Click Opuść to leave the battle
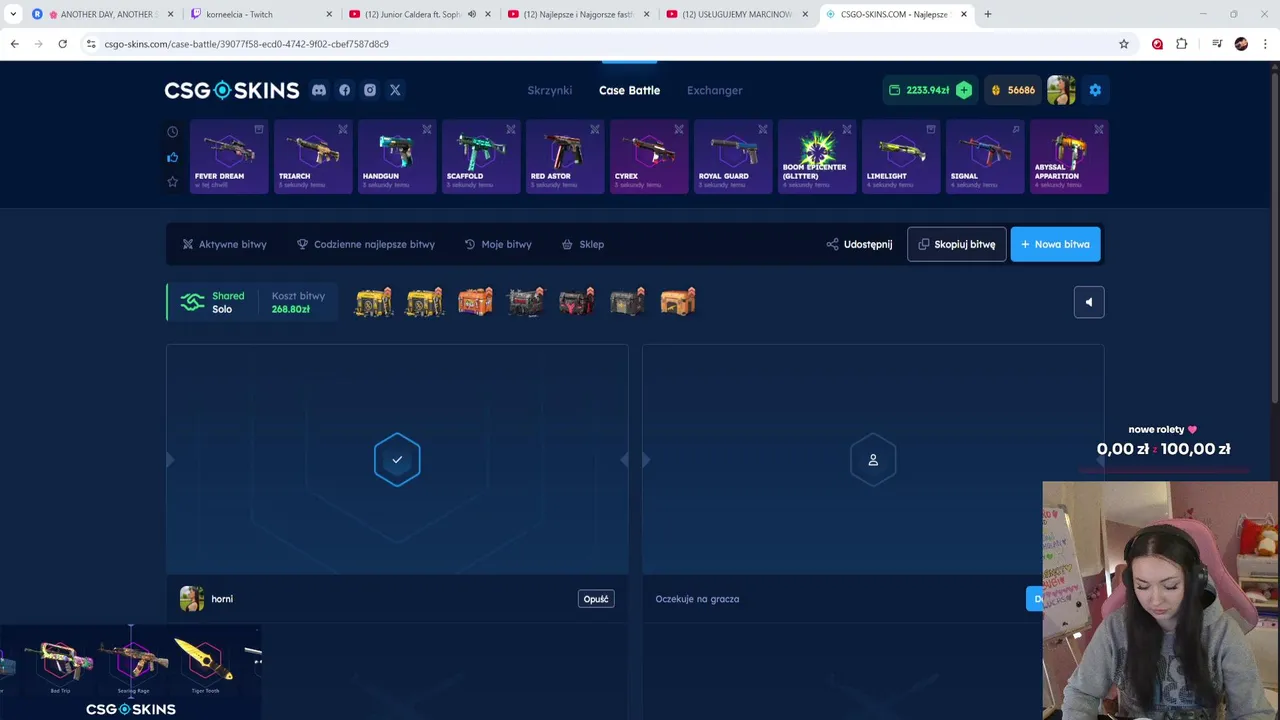 click(596, 599)
